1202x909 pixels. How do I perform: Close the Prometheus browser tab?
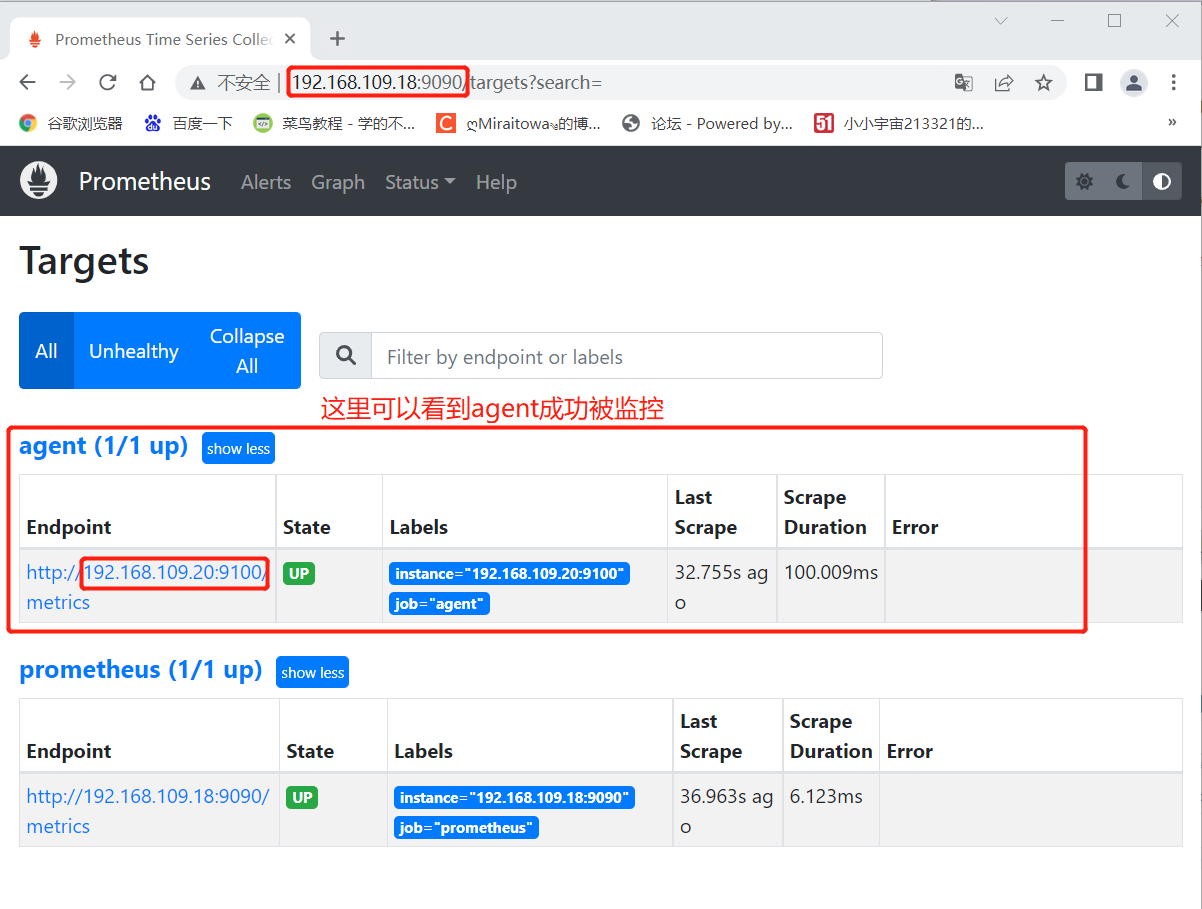pos(290,39)
